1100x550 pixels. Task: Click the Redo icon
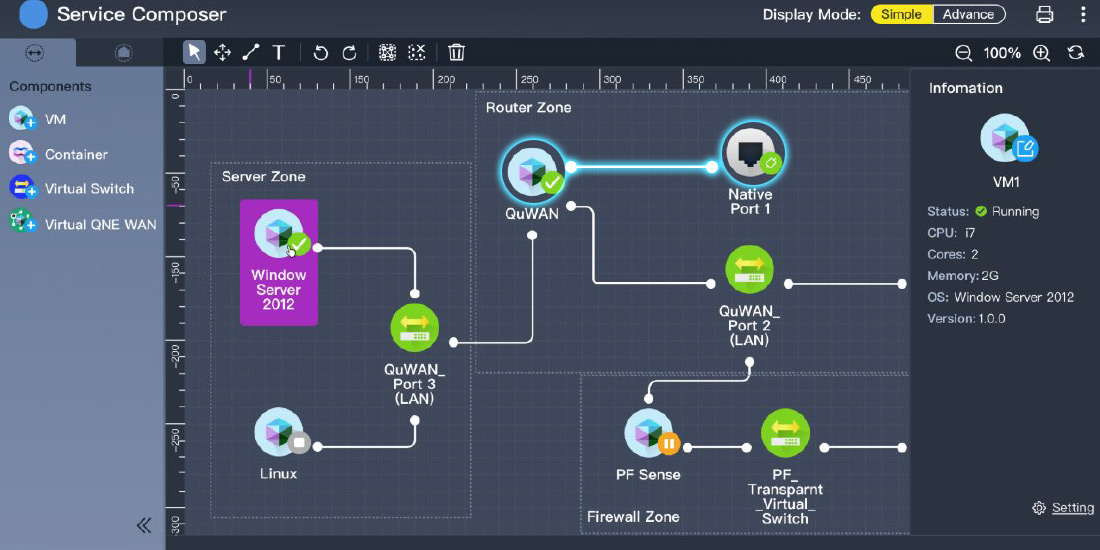(349, 52)
